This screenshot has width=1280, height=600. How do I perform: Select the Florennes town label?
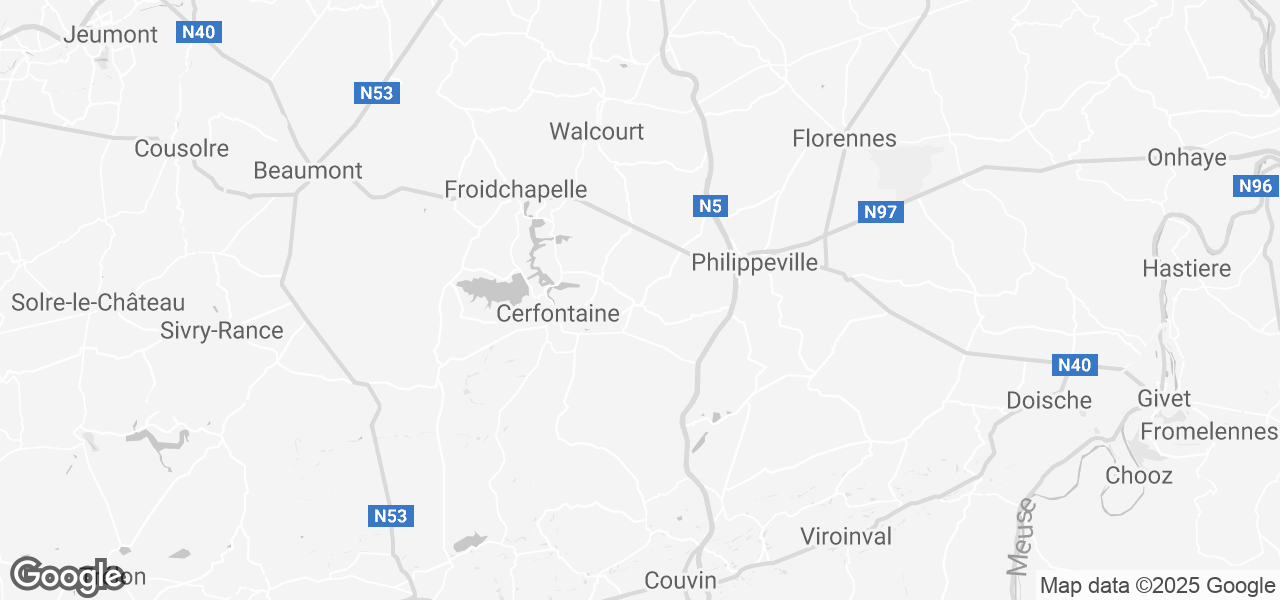pos(845,138)
